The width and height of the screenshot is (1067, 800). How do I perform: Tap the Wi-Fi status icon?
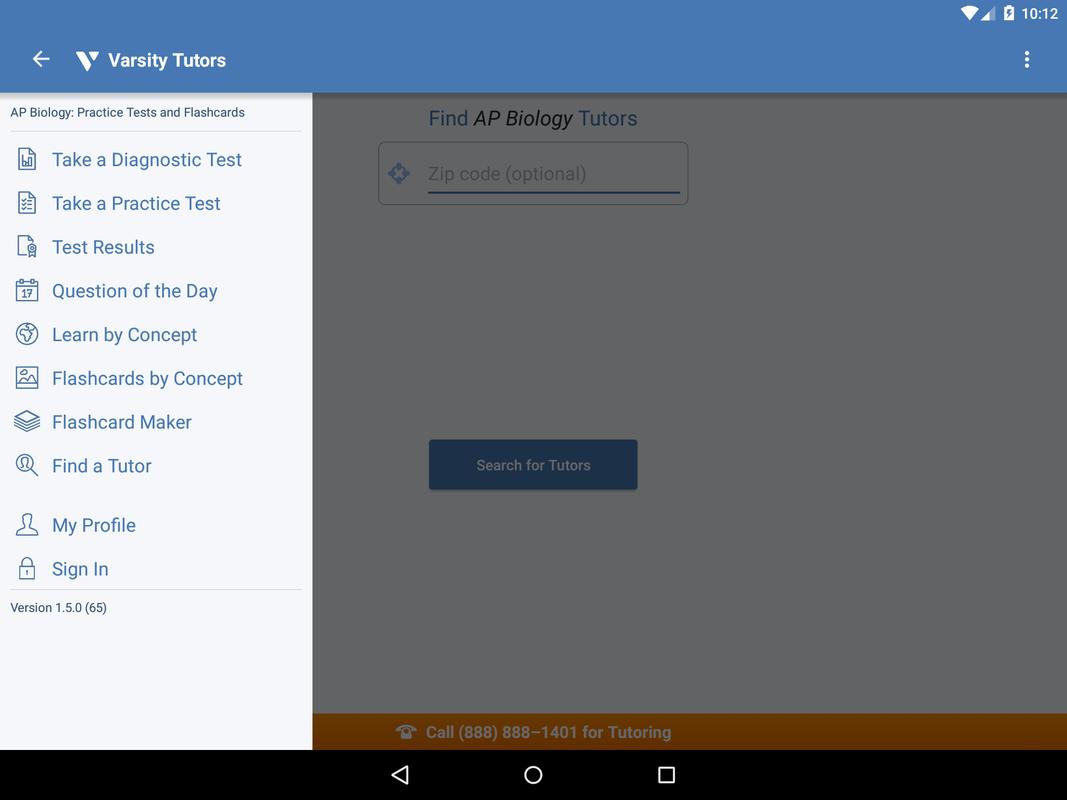[969, 13]
